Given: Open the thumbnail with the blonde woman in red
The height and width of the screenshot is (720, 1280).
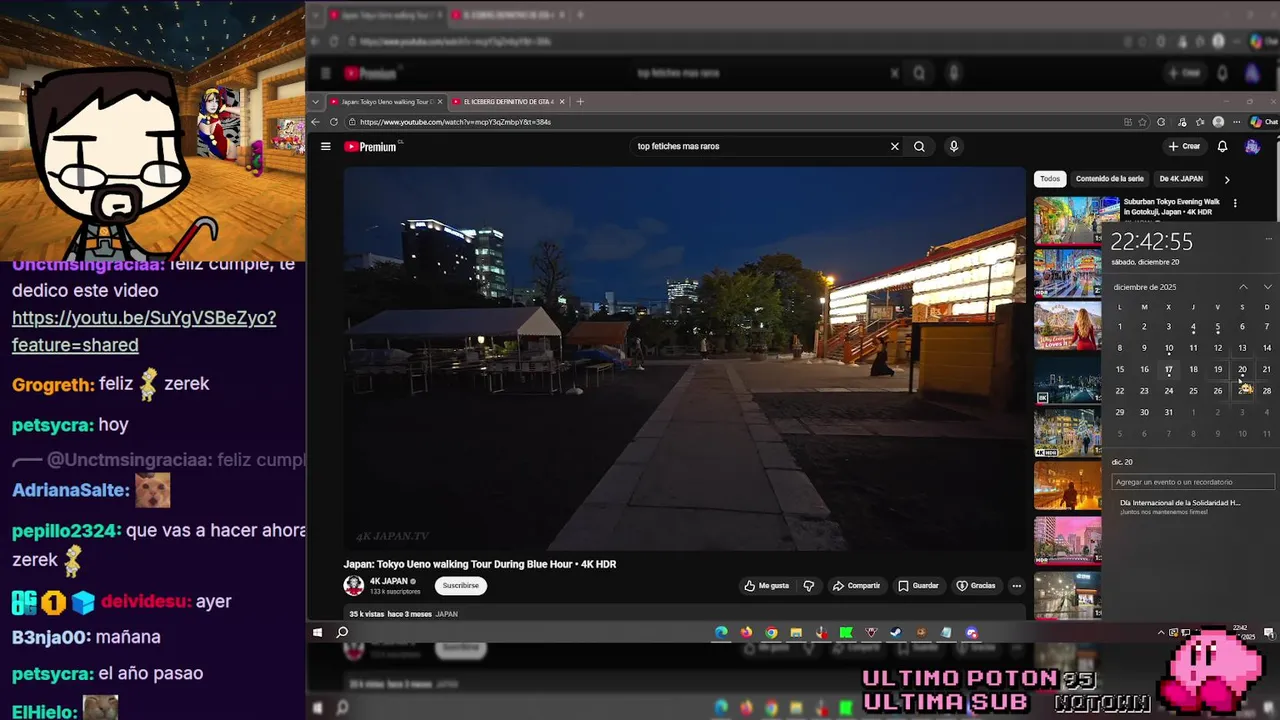Looking at the screenshot, I should [x=1068, y=326].
